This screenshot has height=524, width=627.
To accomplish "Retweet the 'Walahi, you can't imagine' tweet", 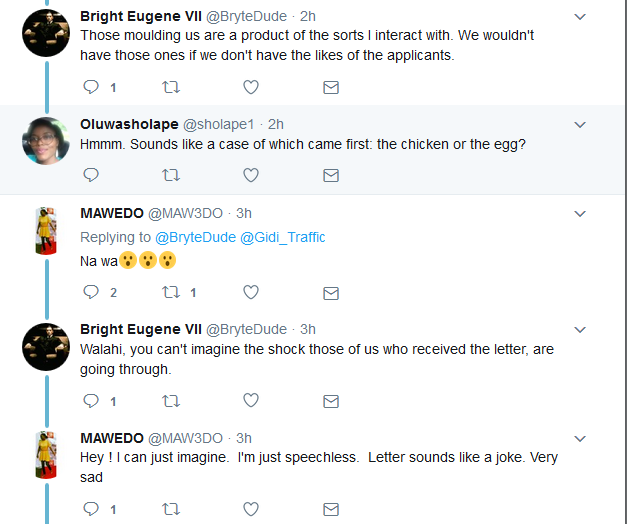I will pyautogui.click(x=171, y=401).
